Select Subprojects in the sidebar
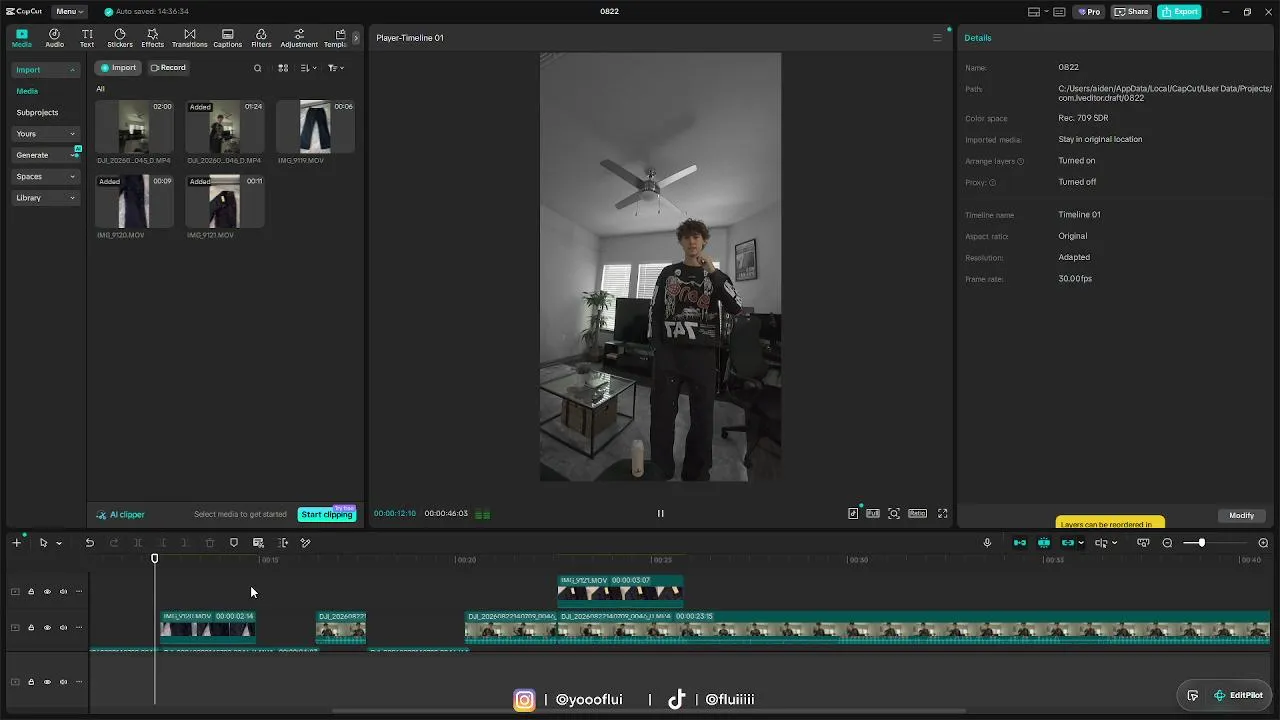 tap(37, 113)
